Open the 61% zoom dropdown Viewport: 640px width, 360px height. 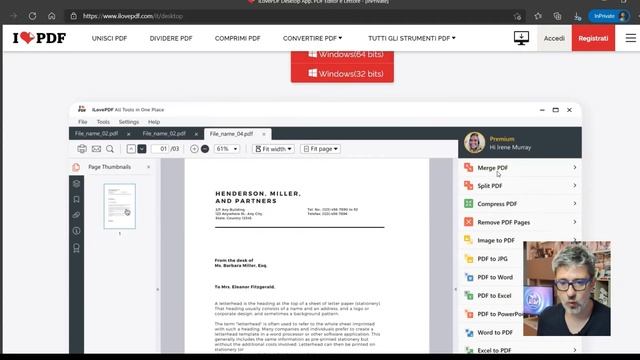click(227, 149)
